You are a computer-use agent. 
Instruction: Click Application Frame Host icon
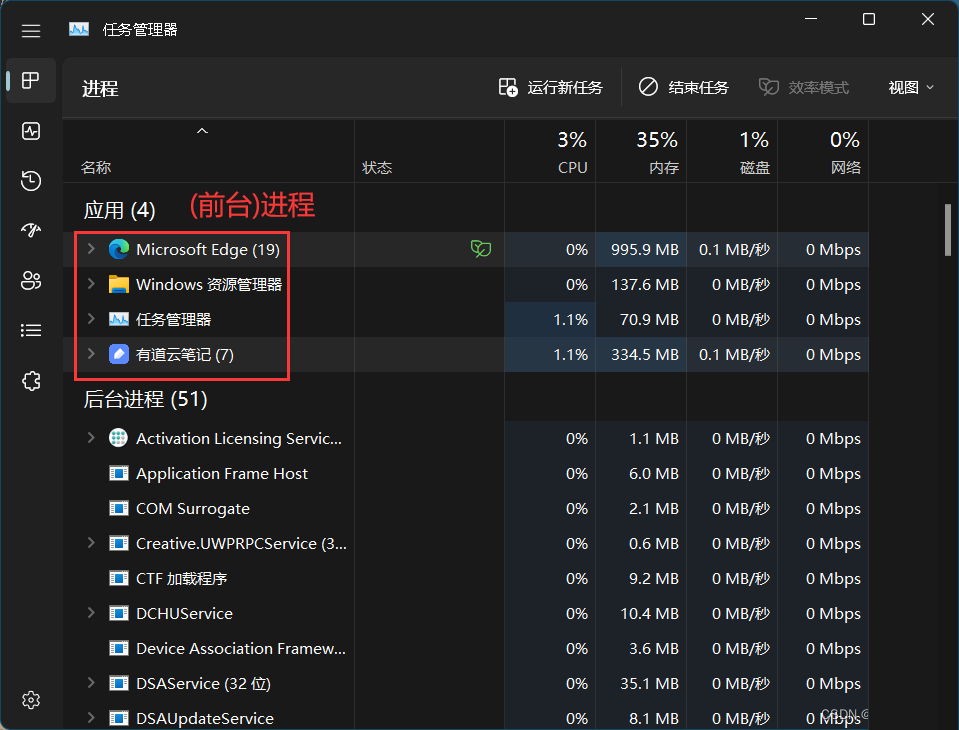(119, 473)
